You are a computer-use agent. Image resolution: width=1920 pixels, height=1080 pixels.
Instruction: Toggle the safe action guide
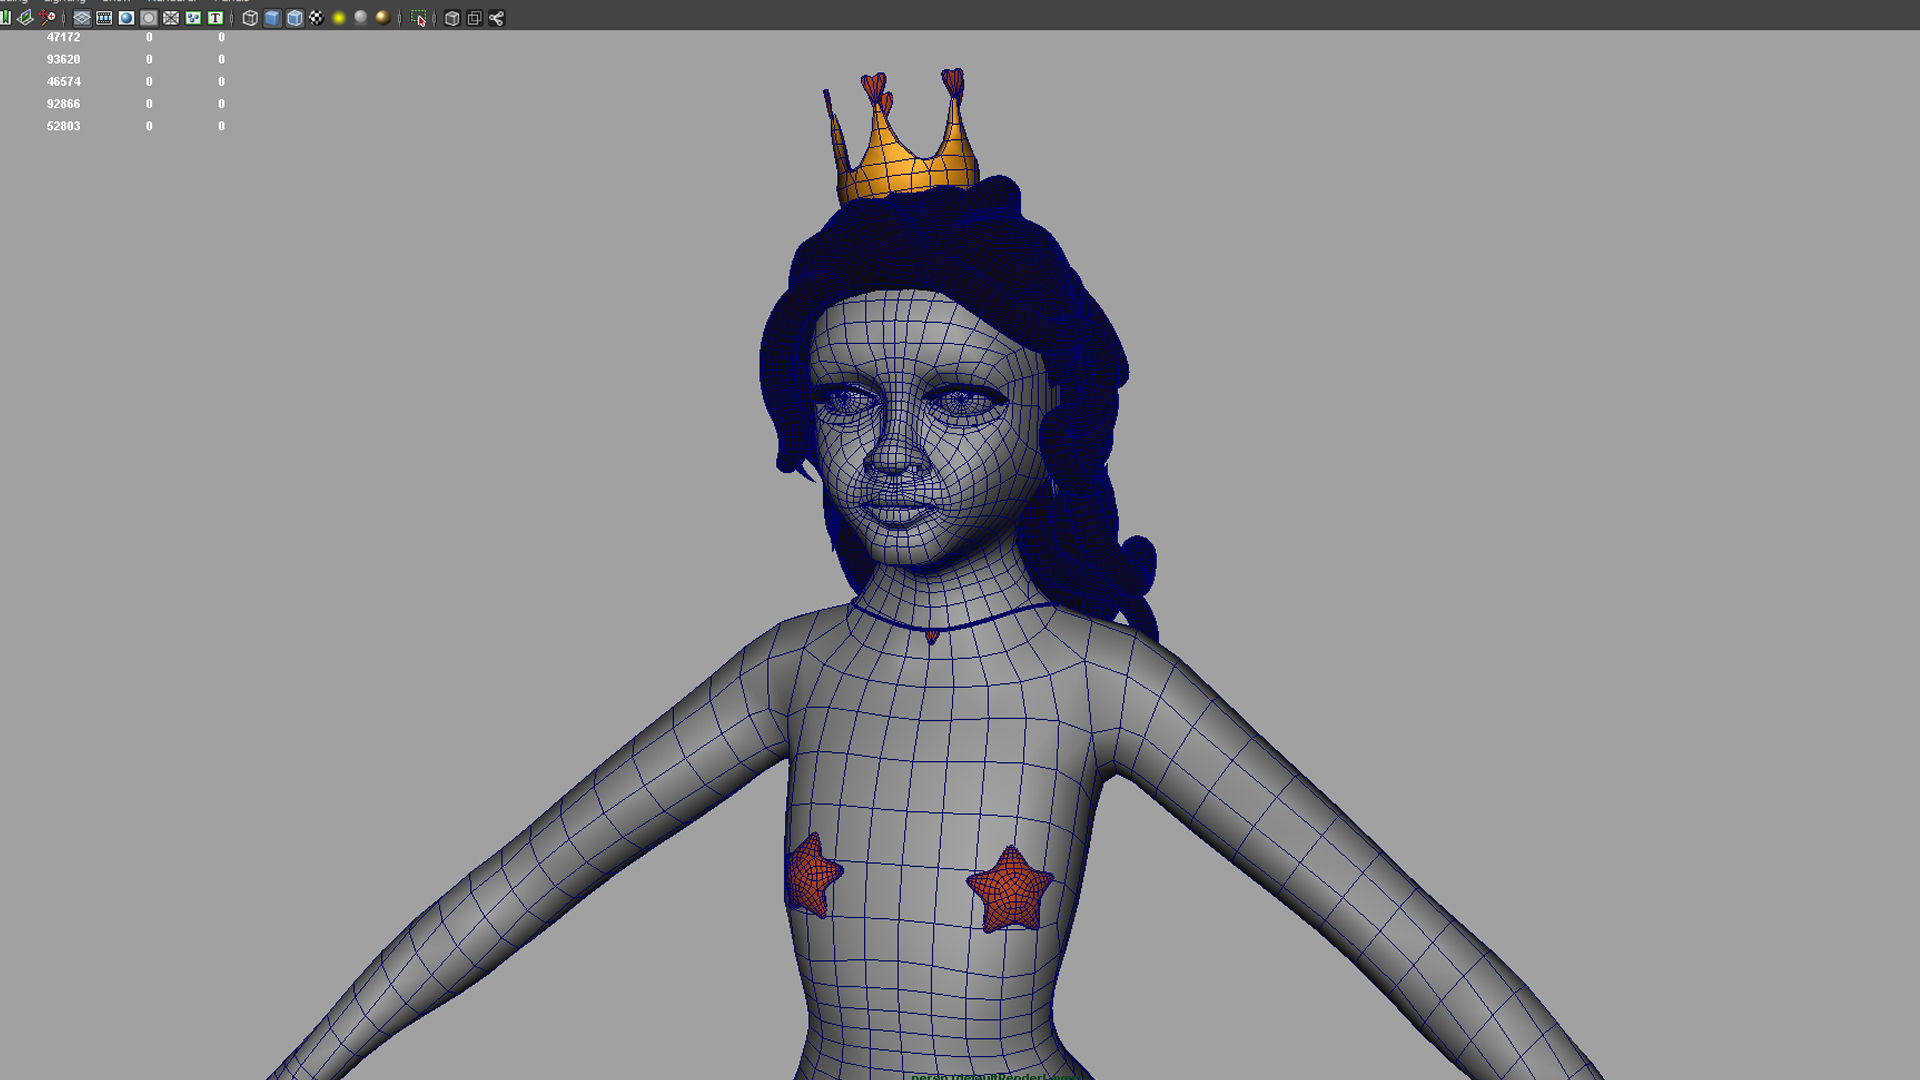pyautogui.click(x=193, y=18)
